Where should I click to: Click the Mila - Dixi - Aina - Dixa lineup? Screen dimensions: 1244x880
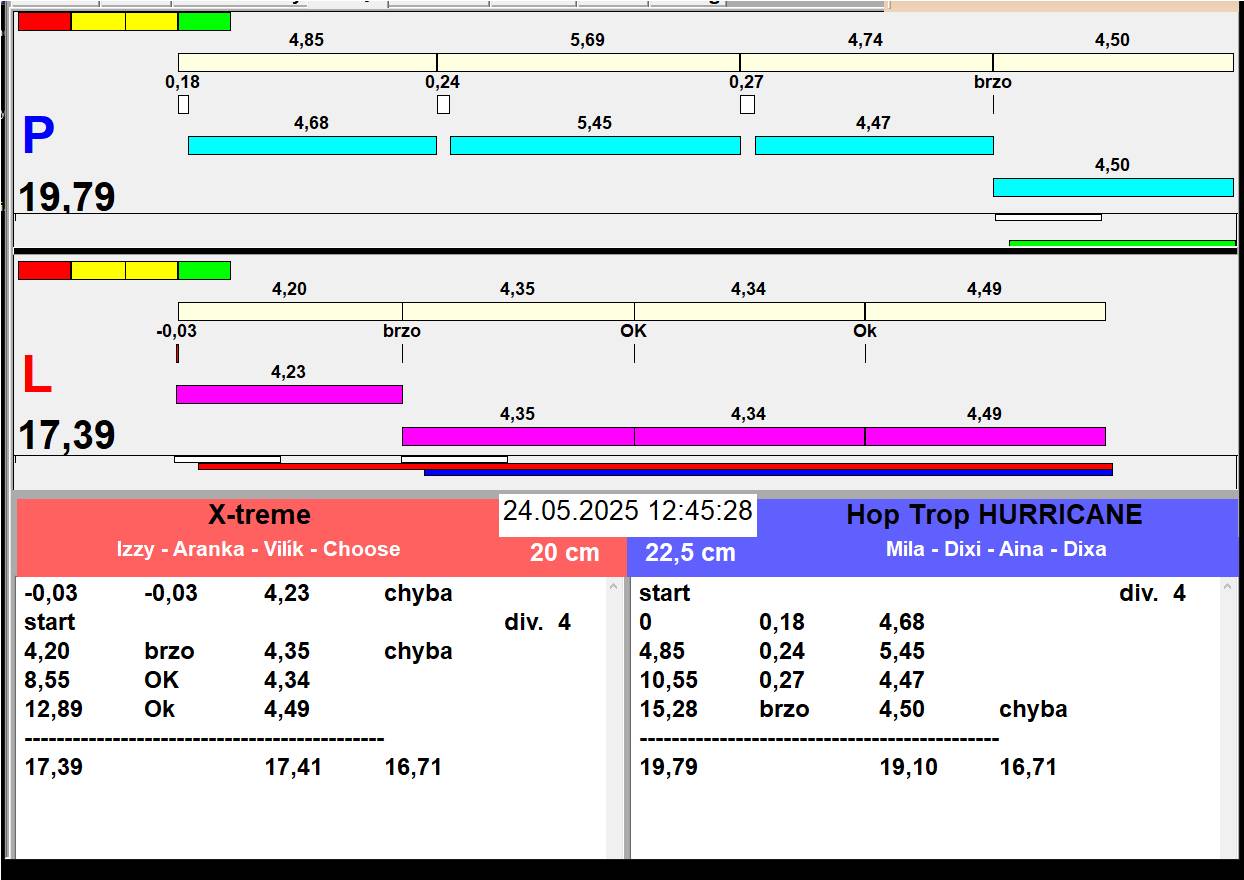996,549
